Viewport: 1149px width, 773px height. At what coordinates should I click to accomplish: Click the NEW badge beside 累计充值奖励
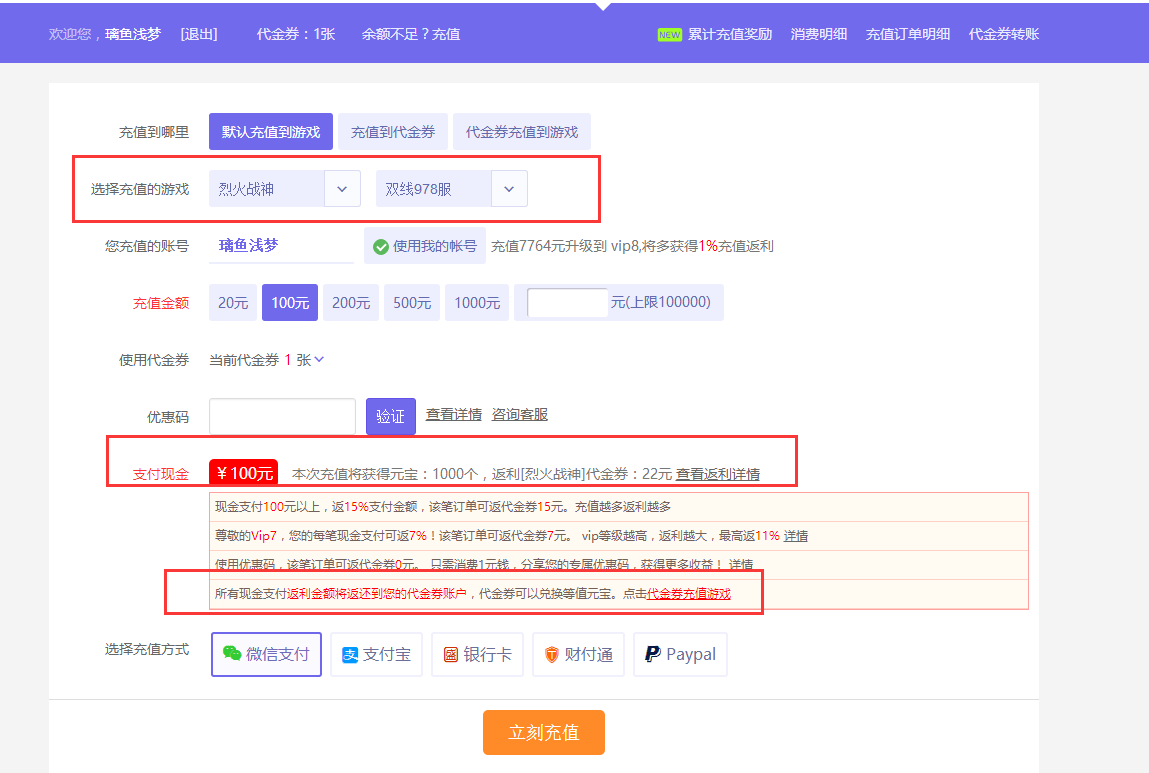coord(669,34)
